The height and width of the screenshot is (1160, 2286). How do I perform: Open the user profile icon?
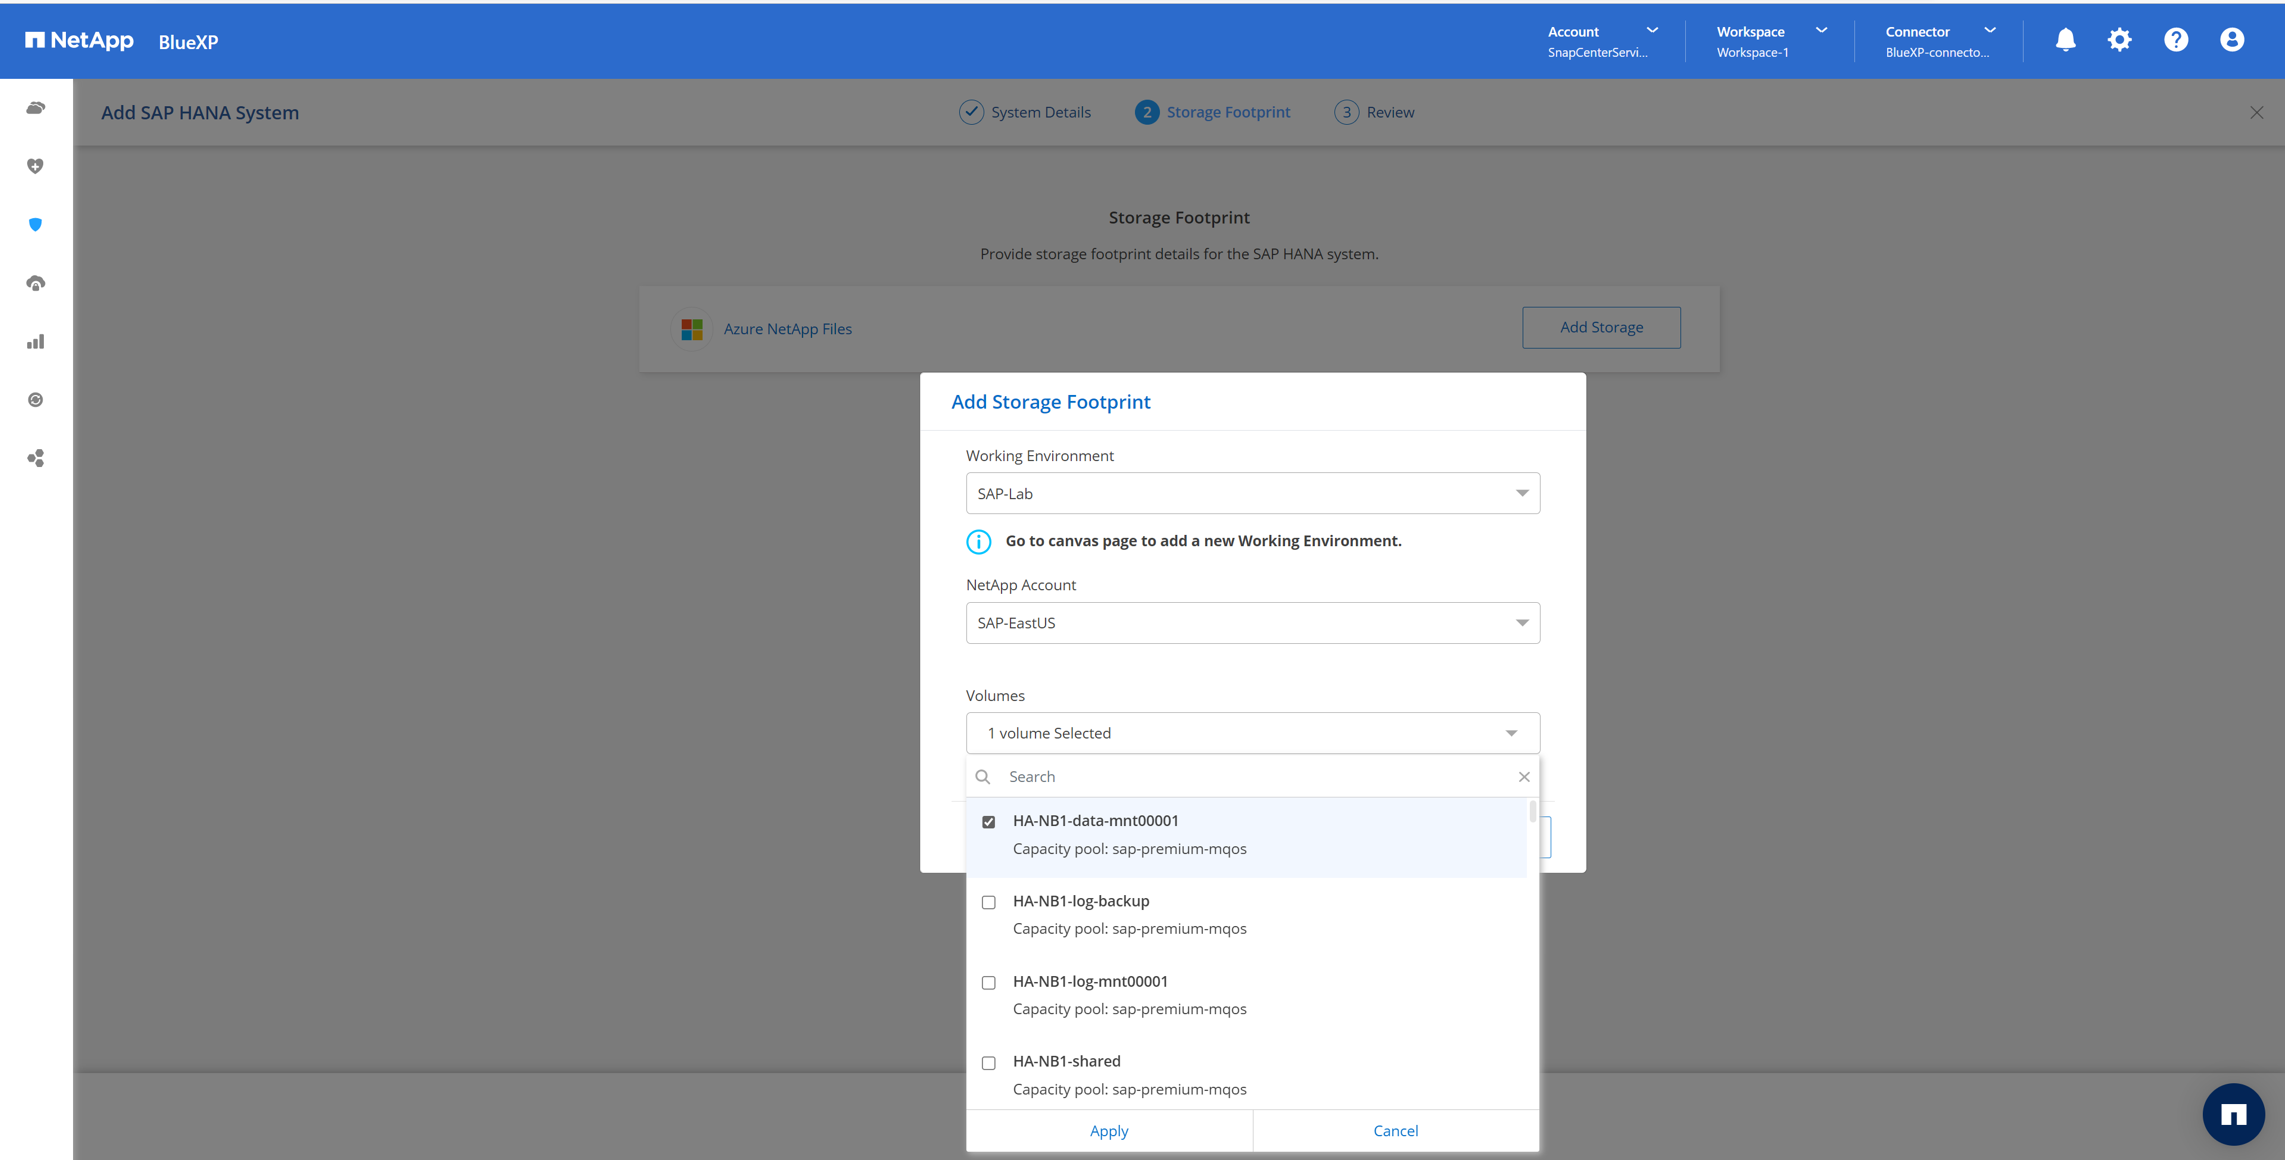(2232, 40)
